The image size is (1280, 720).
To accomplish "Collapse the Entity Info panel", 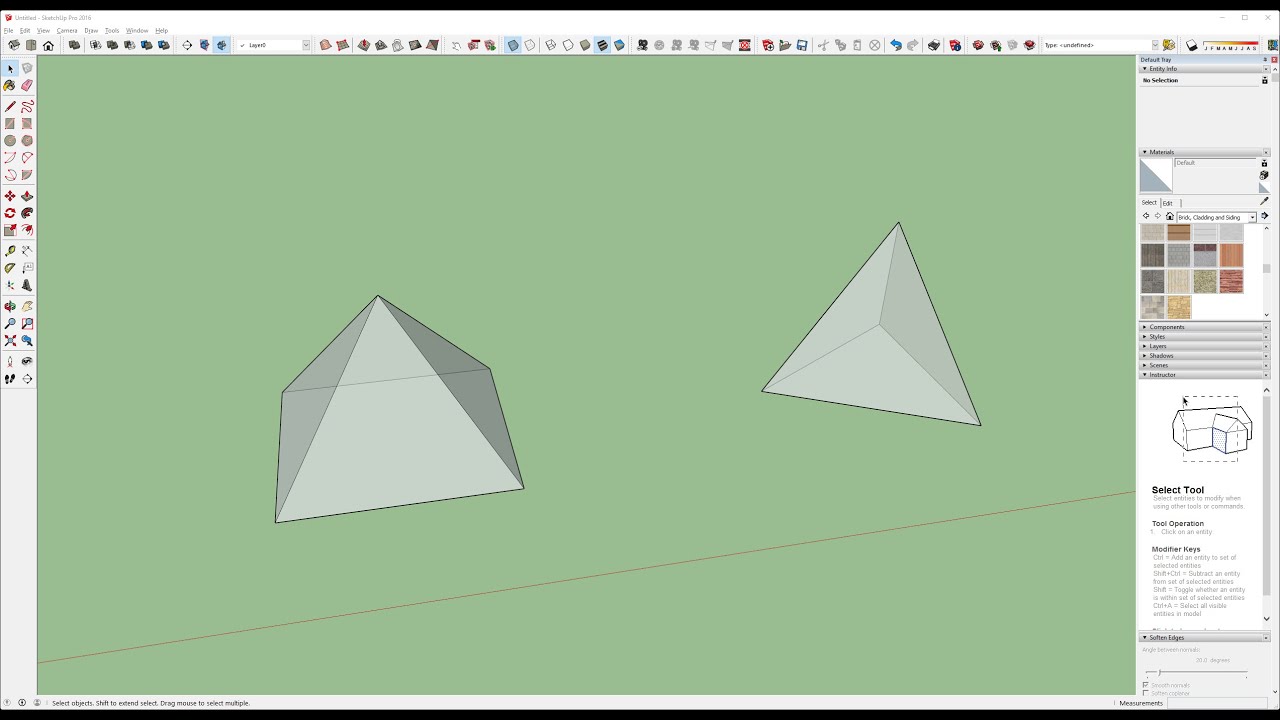I will tap(1204, 69).
